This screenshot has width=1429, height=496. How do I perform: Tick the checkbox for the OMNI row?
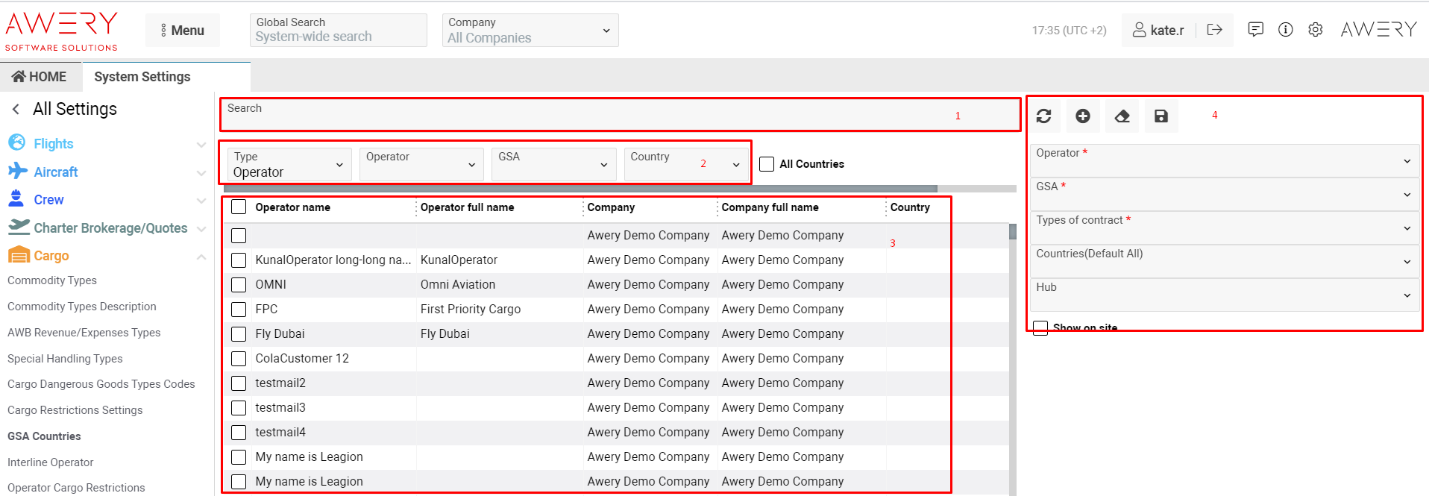pos(239,285)
